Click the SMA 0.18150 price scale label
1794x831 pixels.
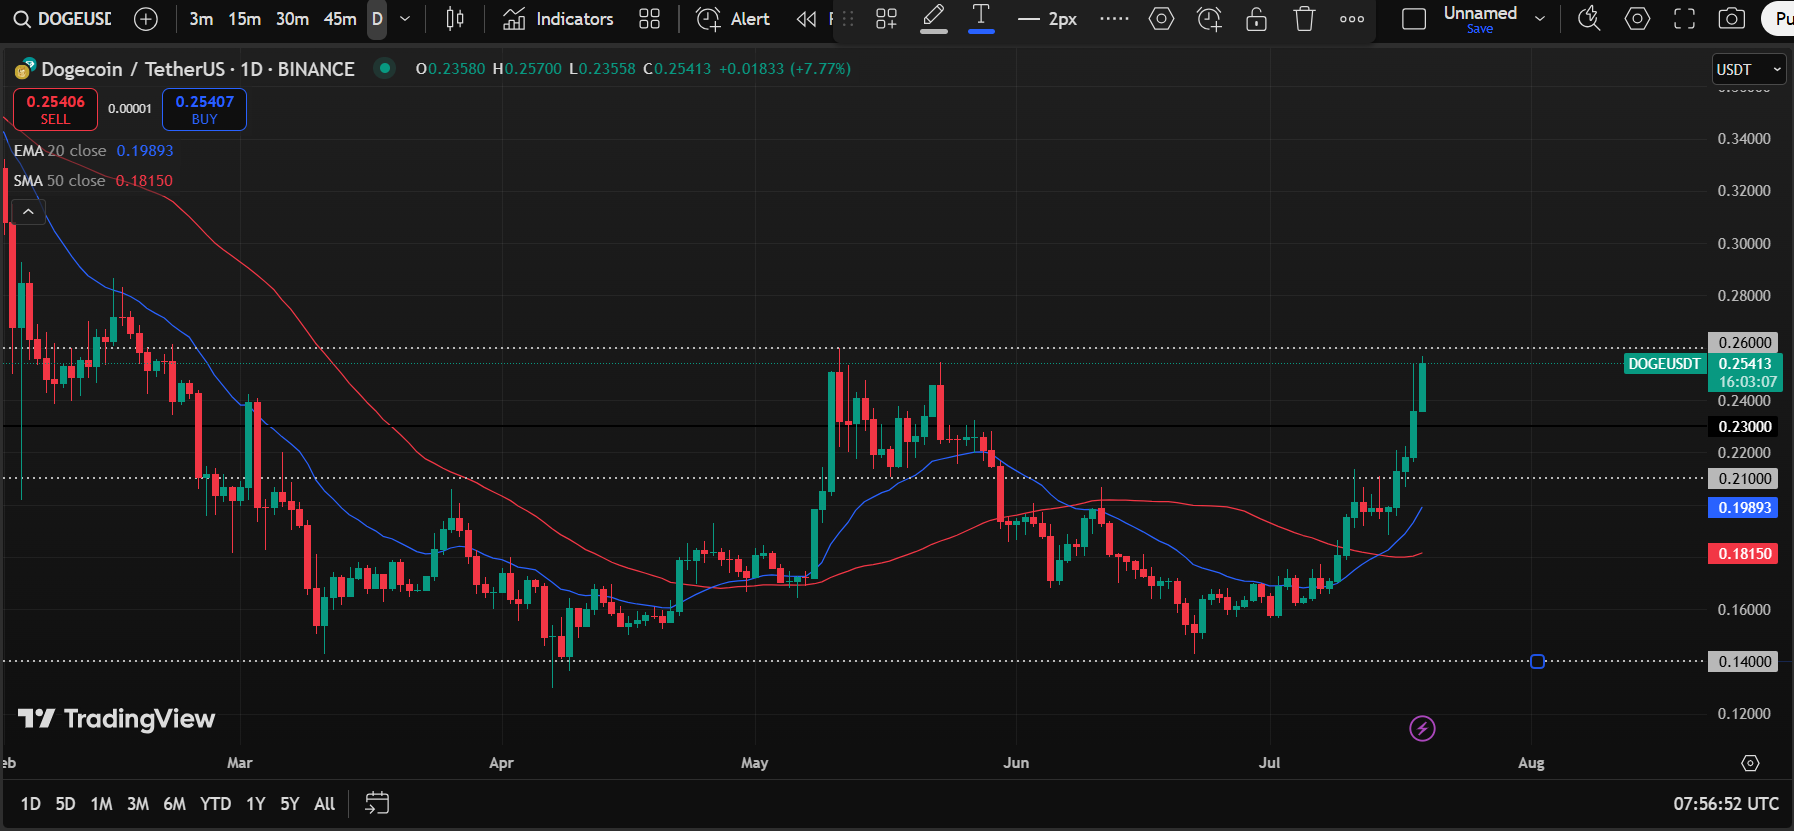coord(1743,554)
